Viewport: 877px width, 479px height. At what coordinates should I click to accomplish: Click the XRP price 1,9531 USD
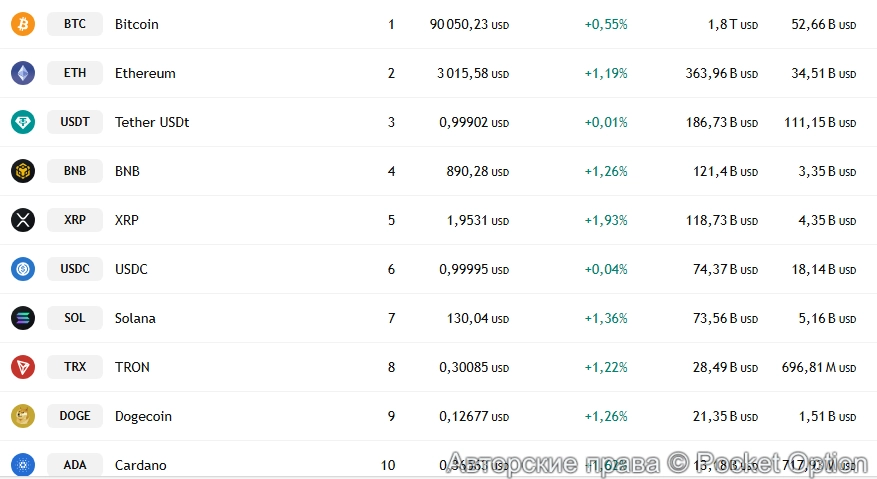(x=477, y=220)
